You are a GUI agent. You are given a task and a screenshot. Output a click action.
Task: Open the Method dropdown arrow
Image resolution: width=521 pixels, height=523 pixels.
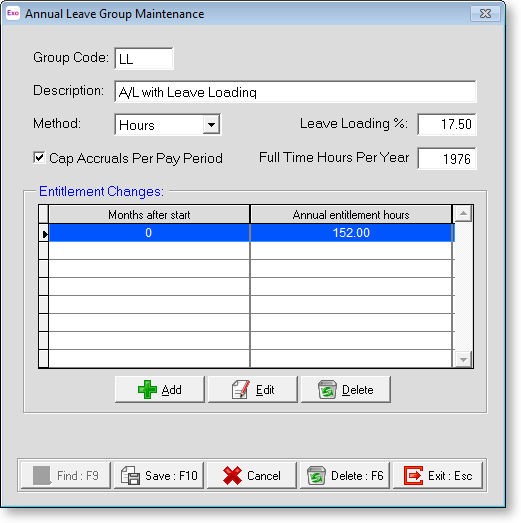tap(211, 125)
